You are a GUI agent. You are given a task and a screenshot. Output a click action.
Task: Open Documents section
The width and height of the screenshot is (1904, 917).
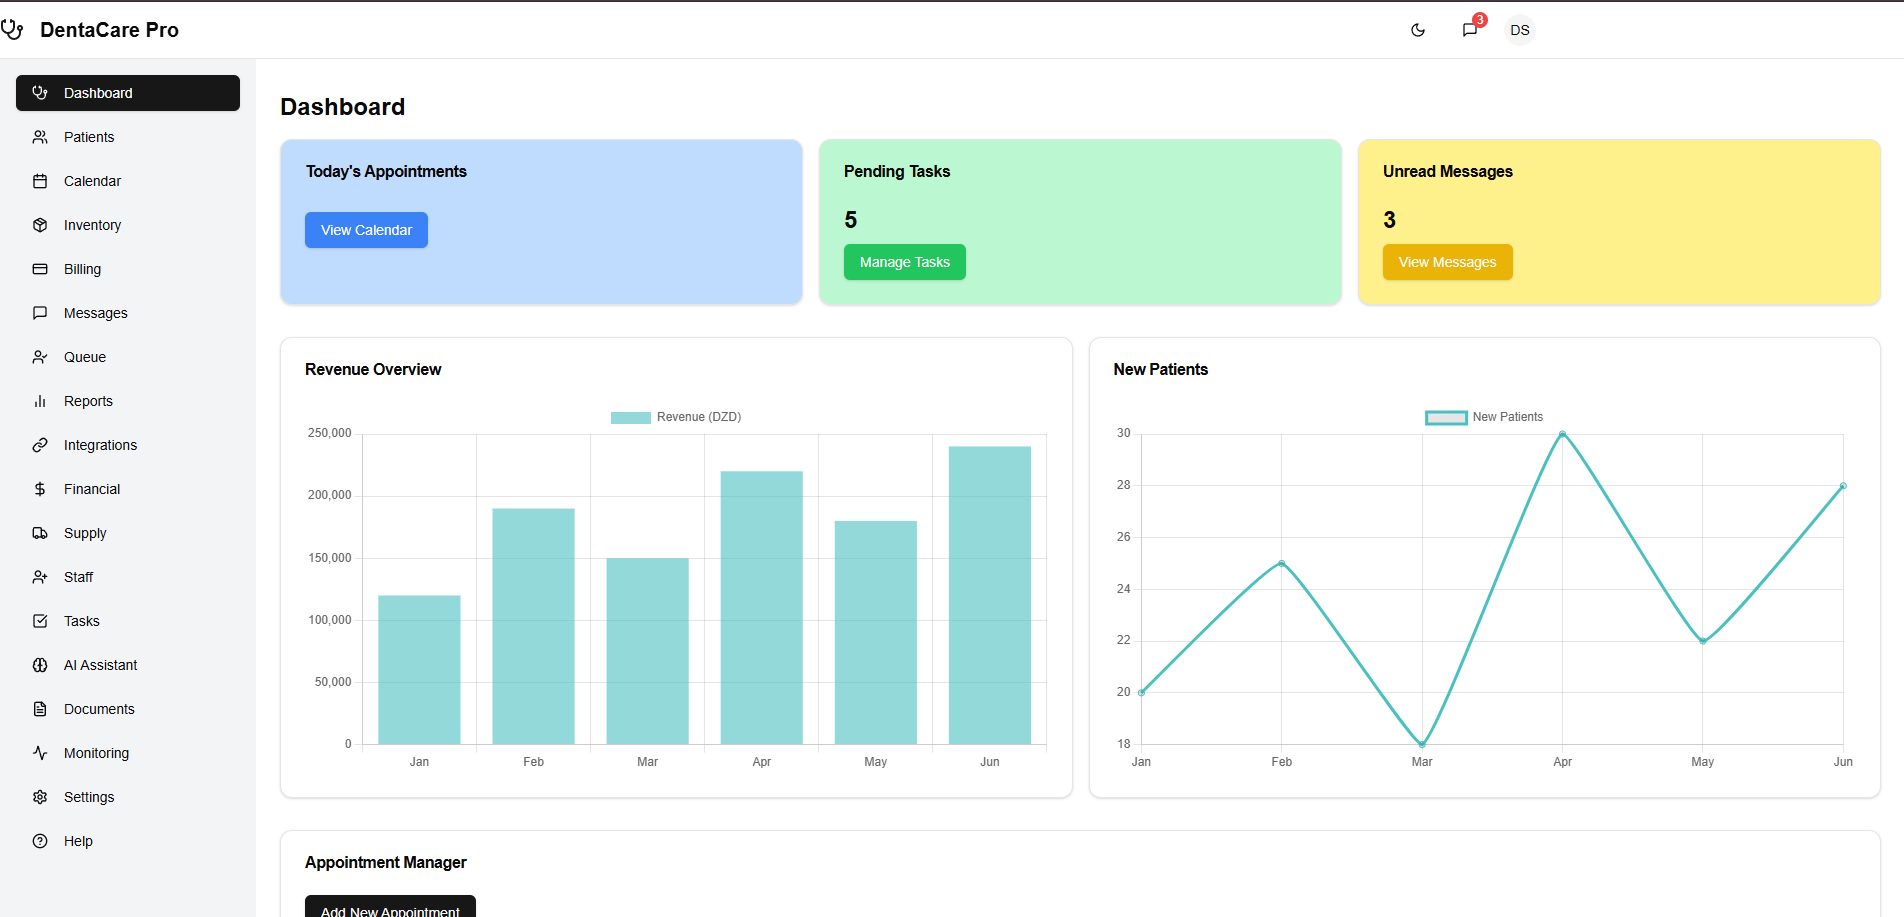pyautogui.click(x=128, y=709)
